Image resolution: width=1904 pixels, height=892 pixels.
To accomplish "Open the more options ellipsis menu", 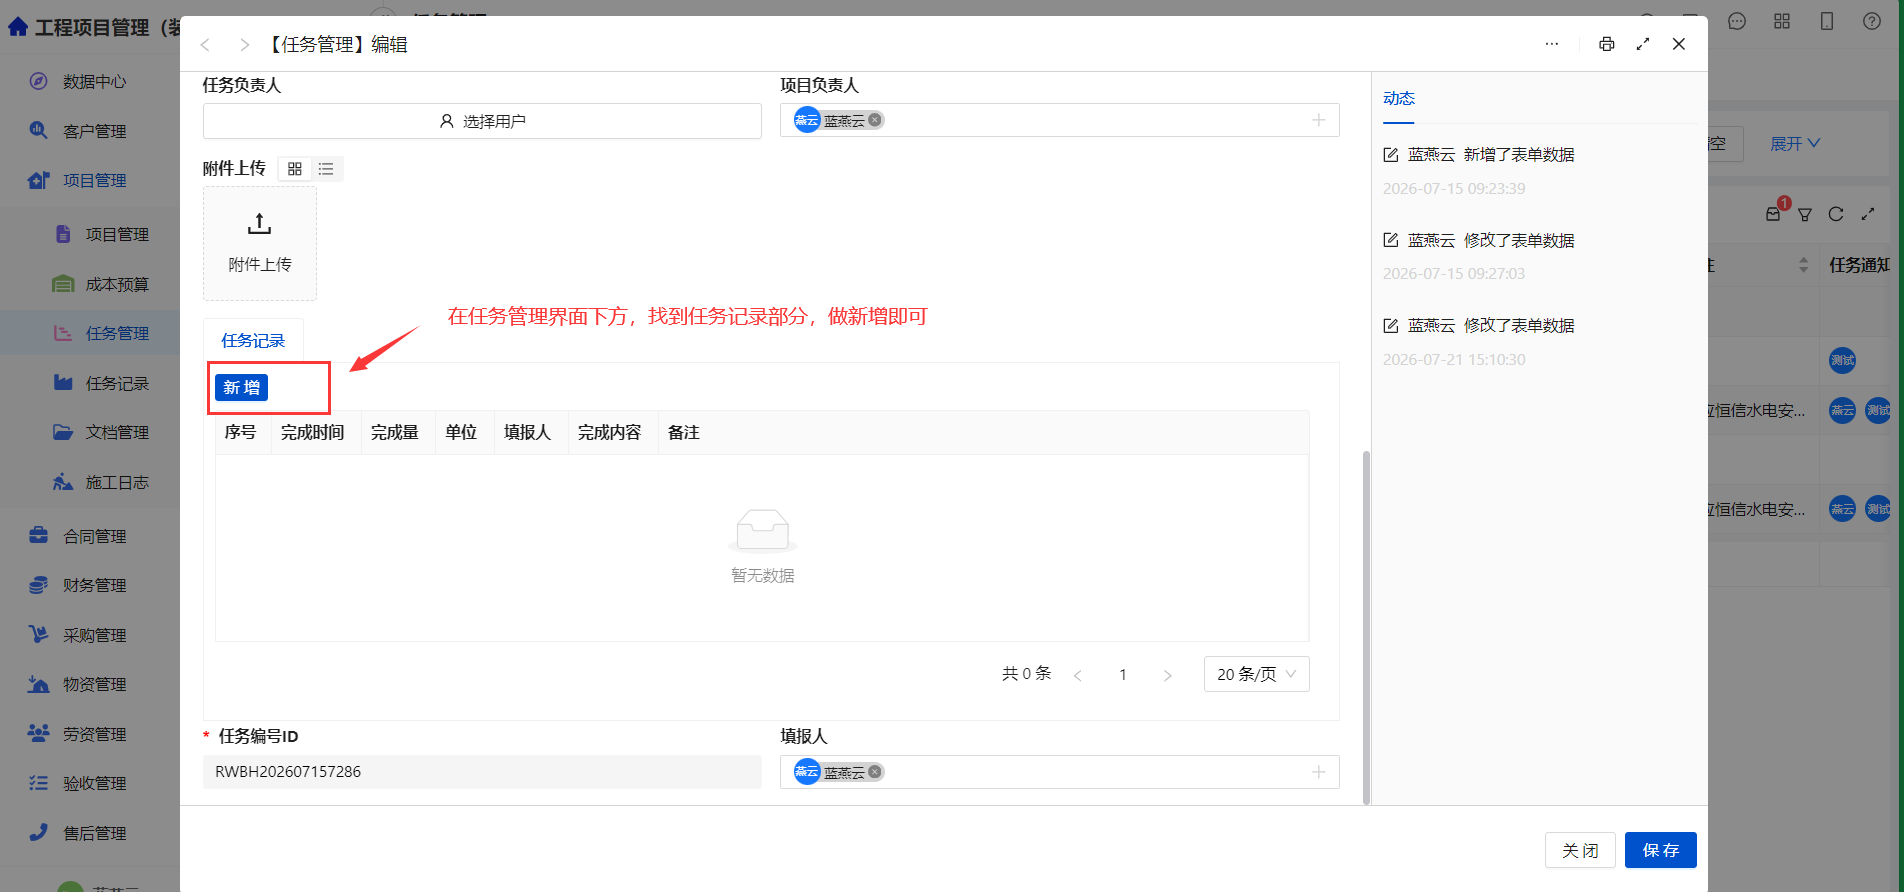I will (1552, 44).
